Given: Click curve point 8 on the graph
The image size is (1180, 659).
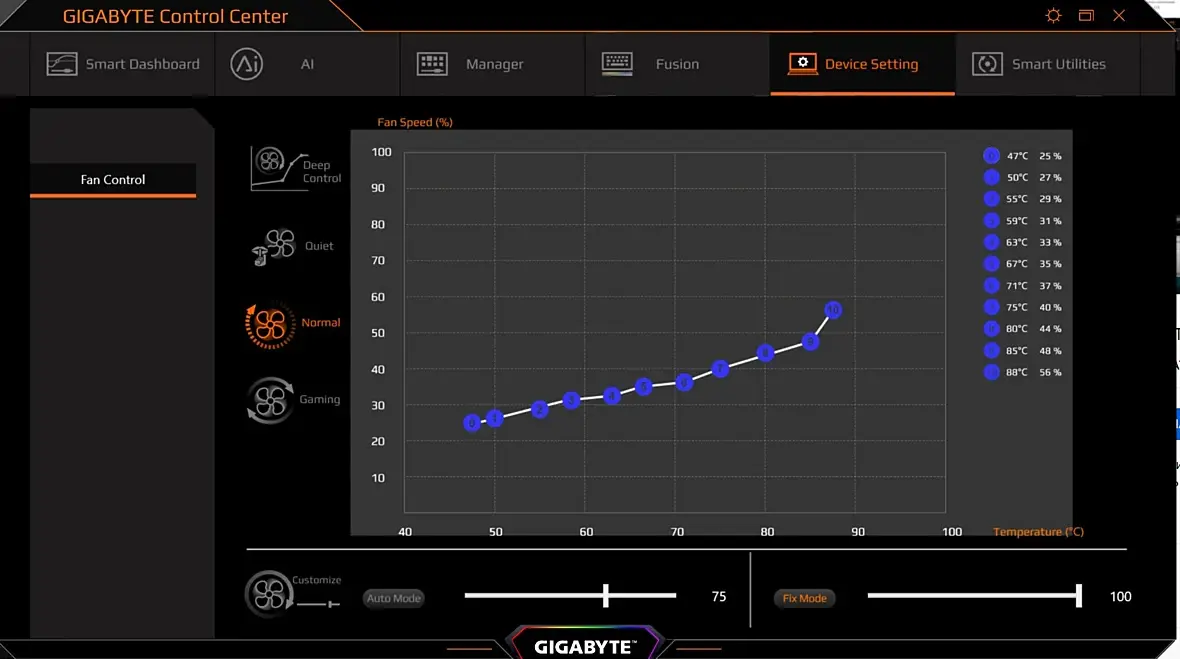Looking at the screenshot, I should [x=765, y=353].
